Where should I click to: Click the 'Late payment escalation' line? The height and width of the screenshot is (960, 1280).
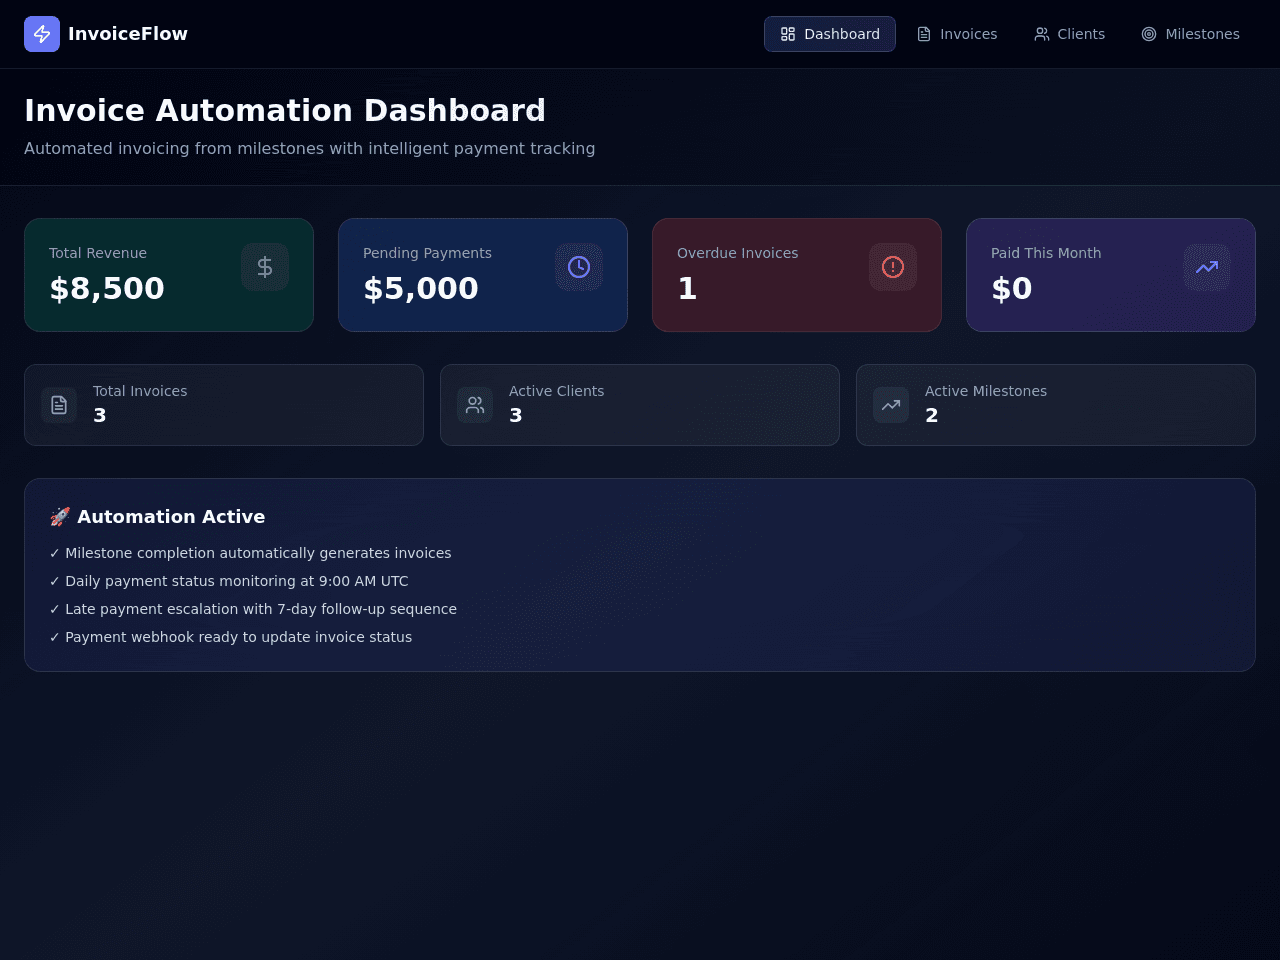click(x=253, y=609)
